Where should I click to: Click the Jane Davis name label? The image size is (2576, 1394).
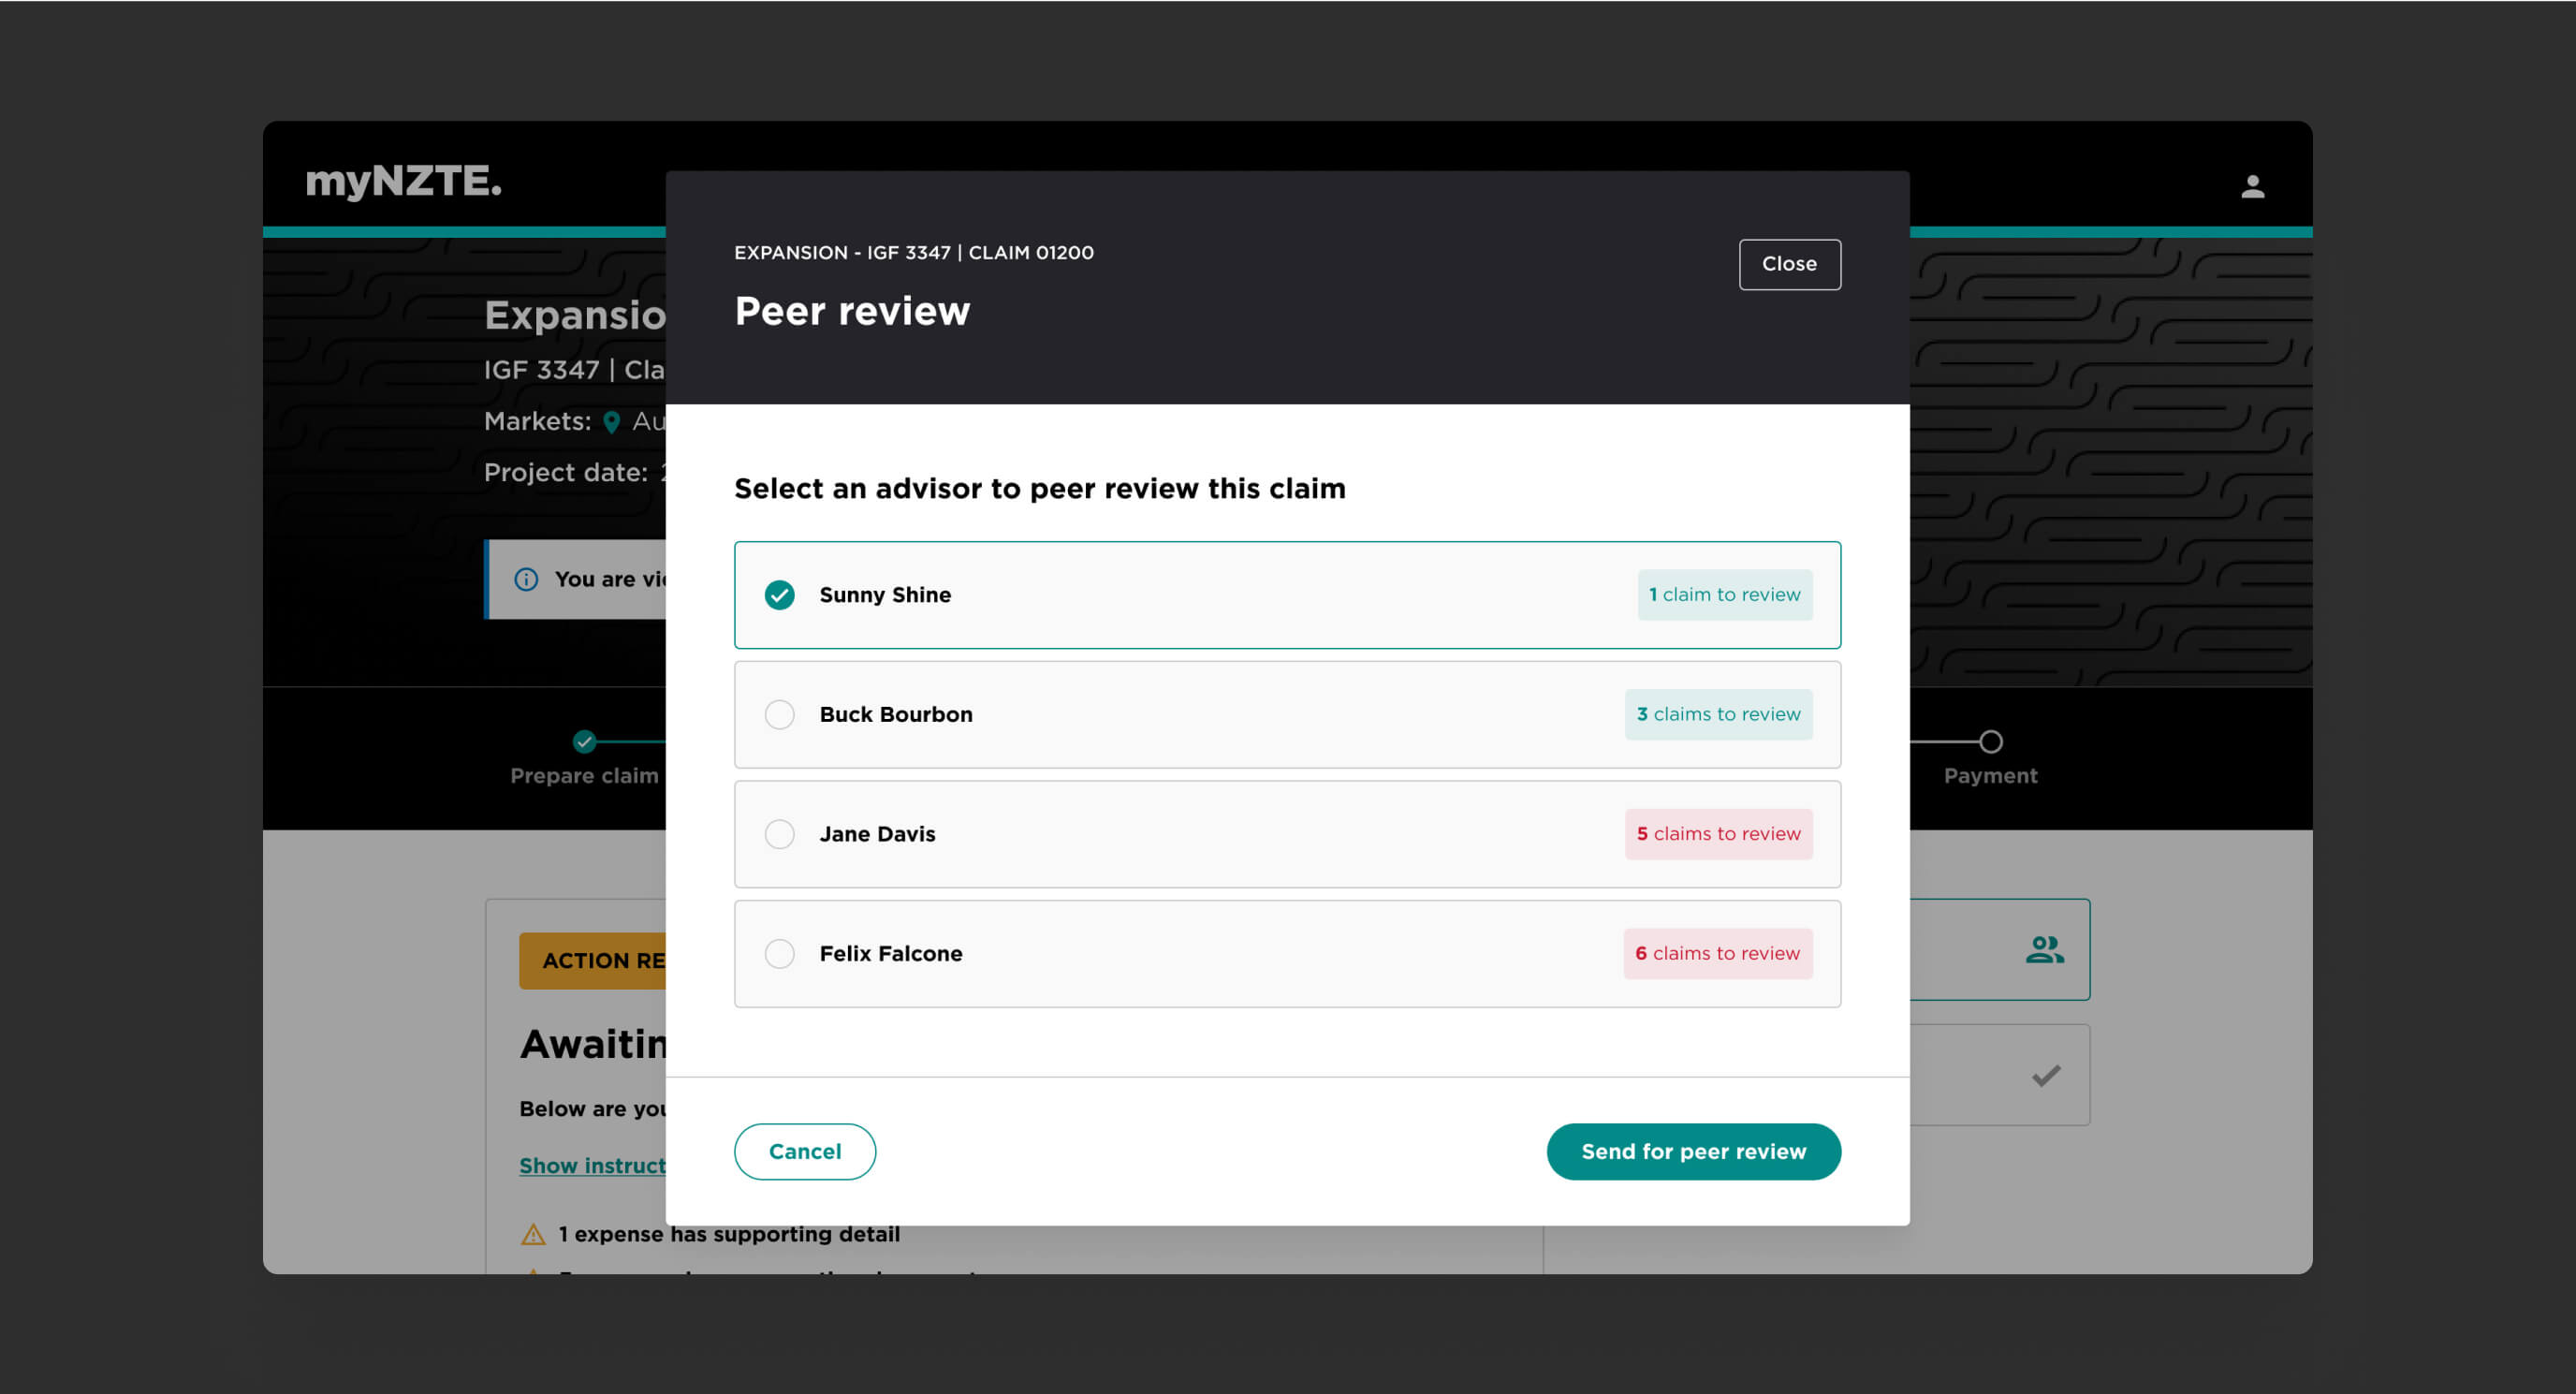877,834
